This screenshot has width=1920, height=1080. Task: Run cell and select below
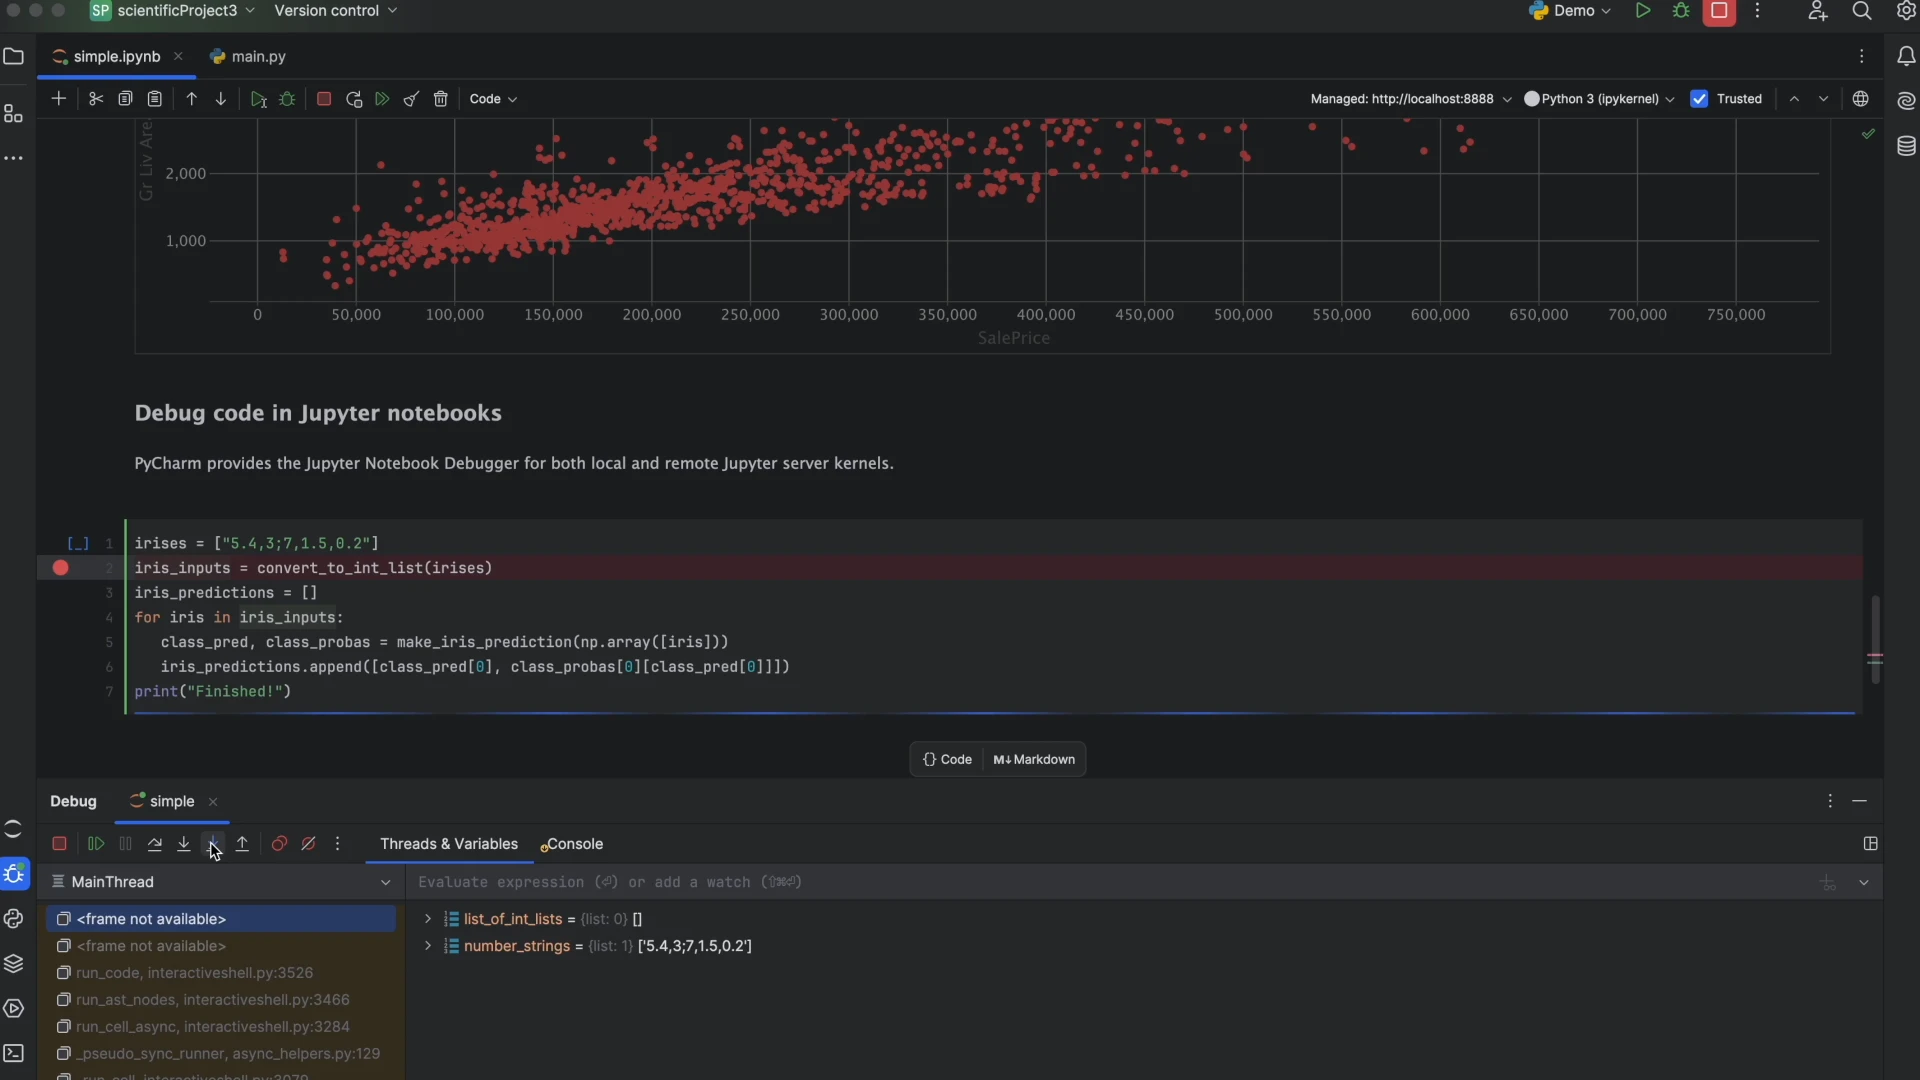tap(258, 99)
